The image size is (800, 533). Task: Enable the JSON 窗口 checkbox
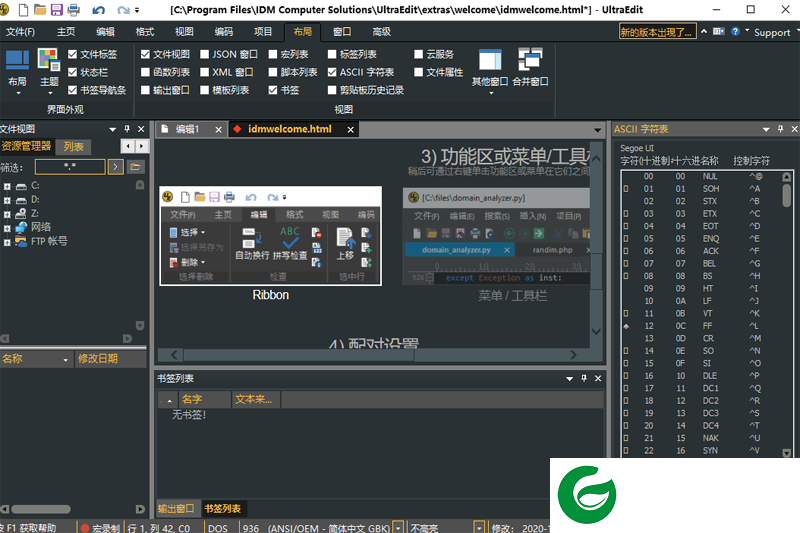coord(205,54)
